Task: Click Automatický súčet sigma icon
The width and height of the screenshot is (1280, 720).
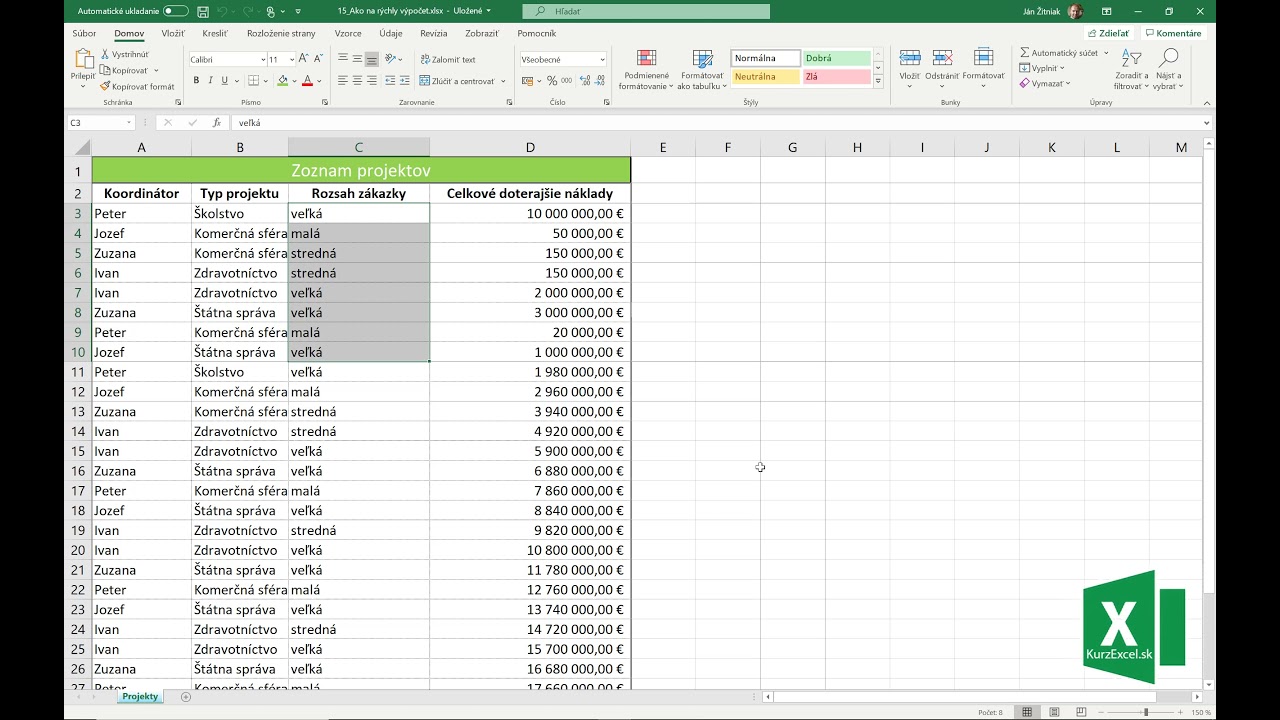Action: (x=1025, y=53)
